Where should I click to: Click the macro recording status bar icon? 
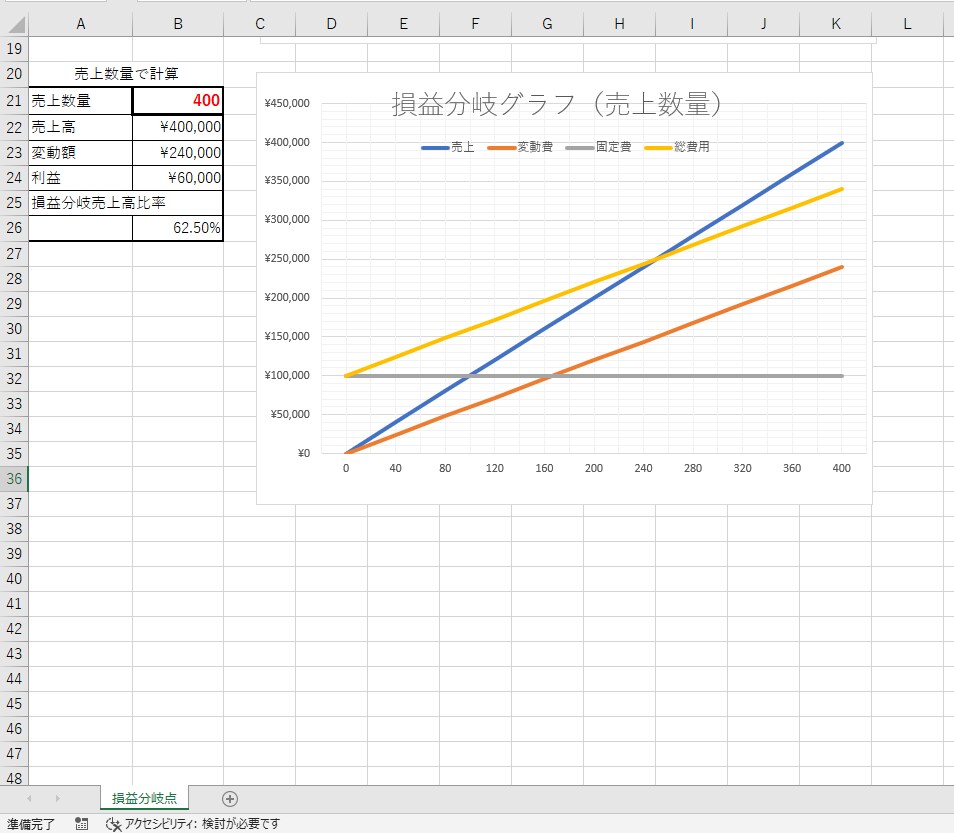click(82, 824)
